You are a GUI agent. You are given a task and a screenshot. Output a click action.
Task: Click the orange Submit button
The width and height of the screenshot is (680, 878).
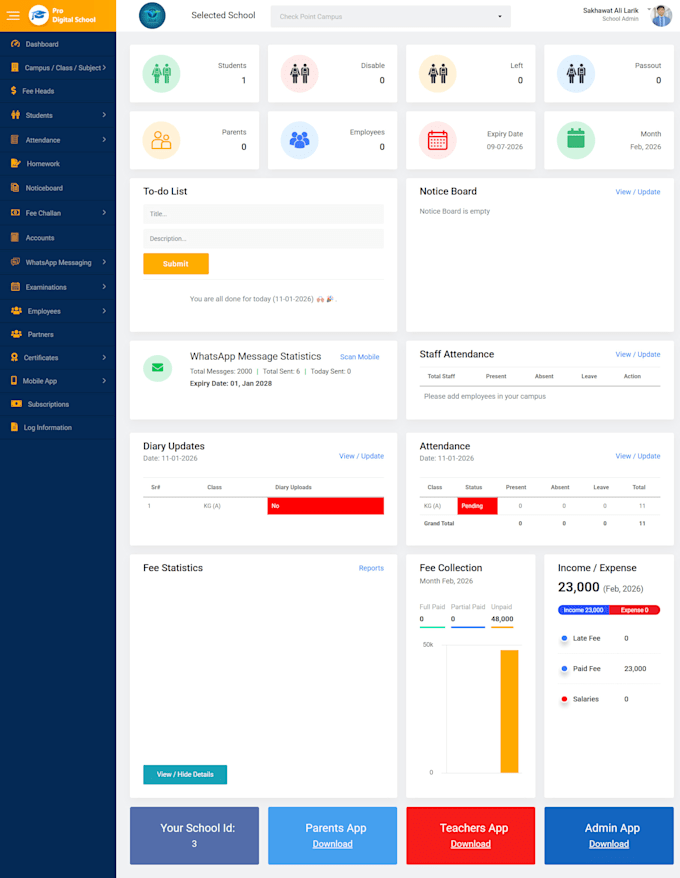pos(176,264)
